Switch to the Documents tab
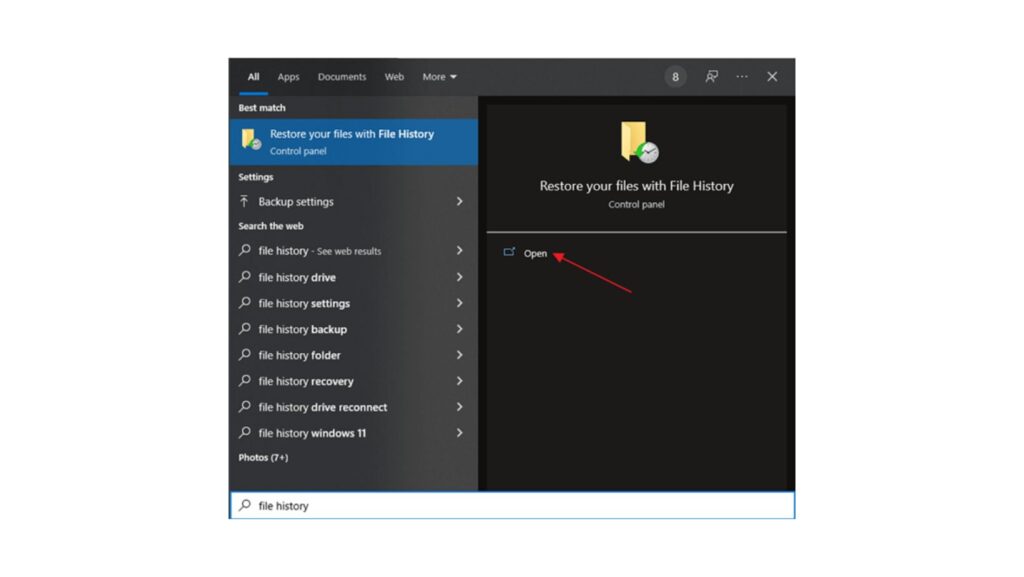Screen dimensions: 1024x577 pyautogui.click(x=342, y=77)
